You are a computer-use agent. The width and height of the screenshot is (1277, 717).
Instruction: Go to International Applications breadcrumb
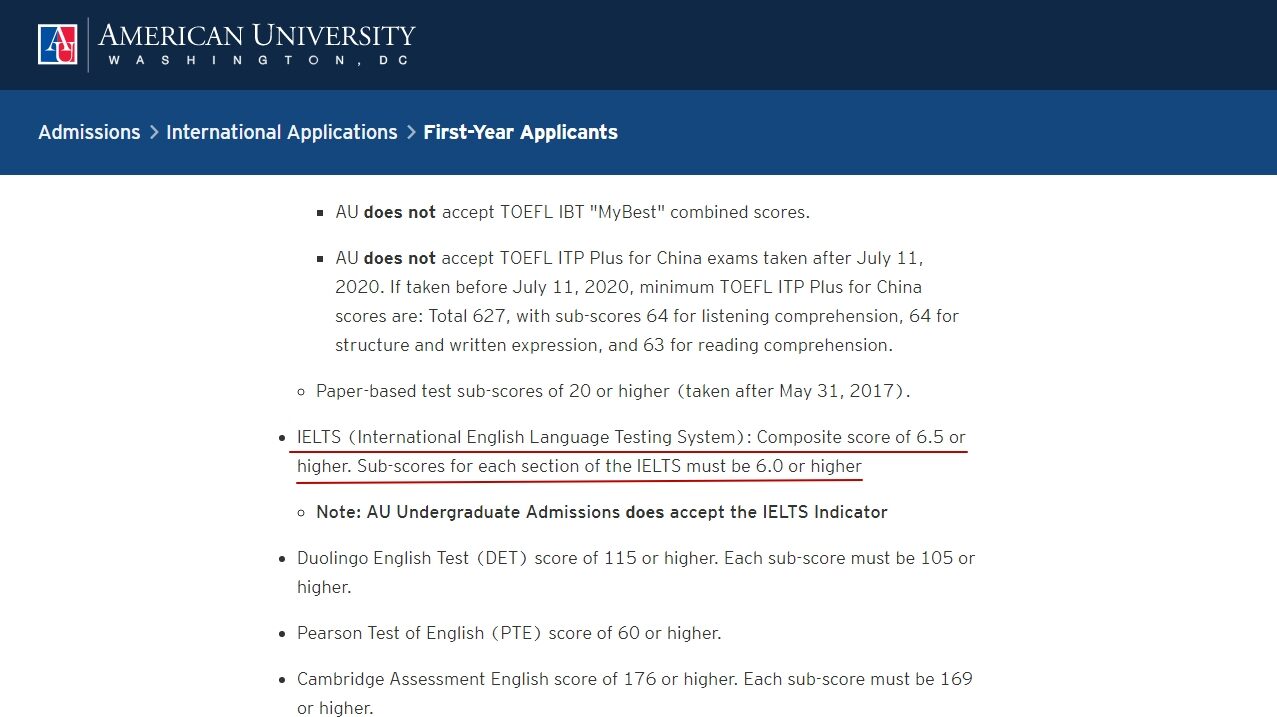pyautogui.click(x=282, y=132)
